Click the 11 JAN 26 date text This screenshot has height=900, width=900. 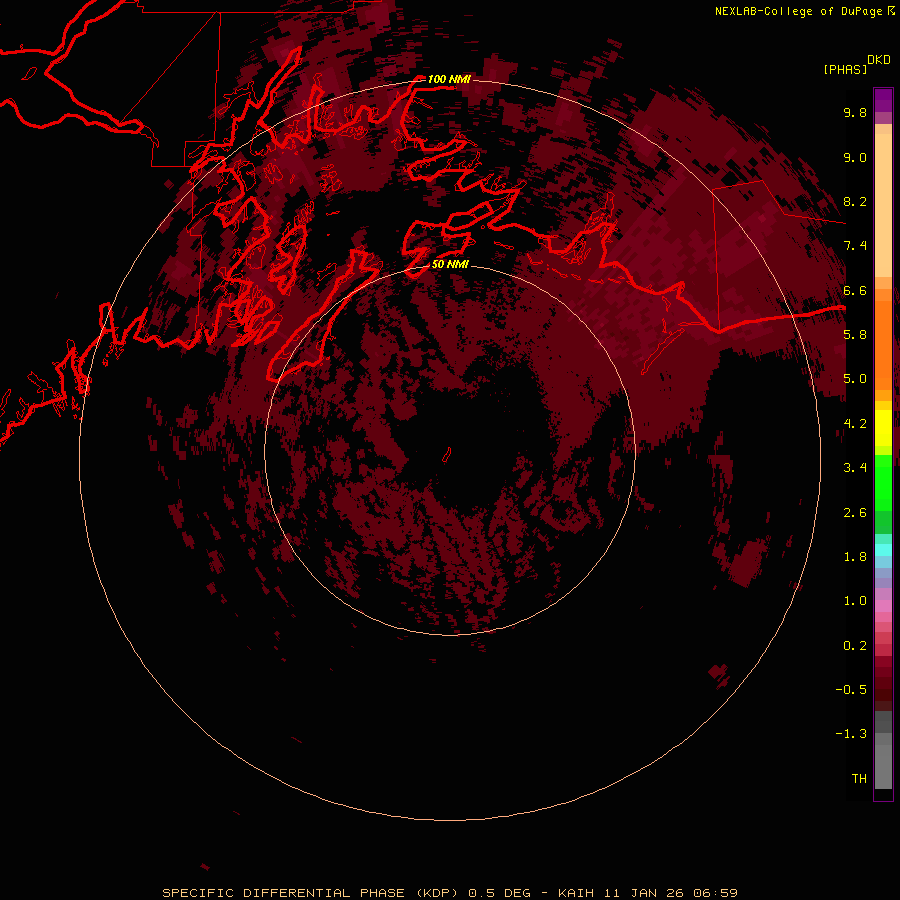[x=644, y=893]
